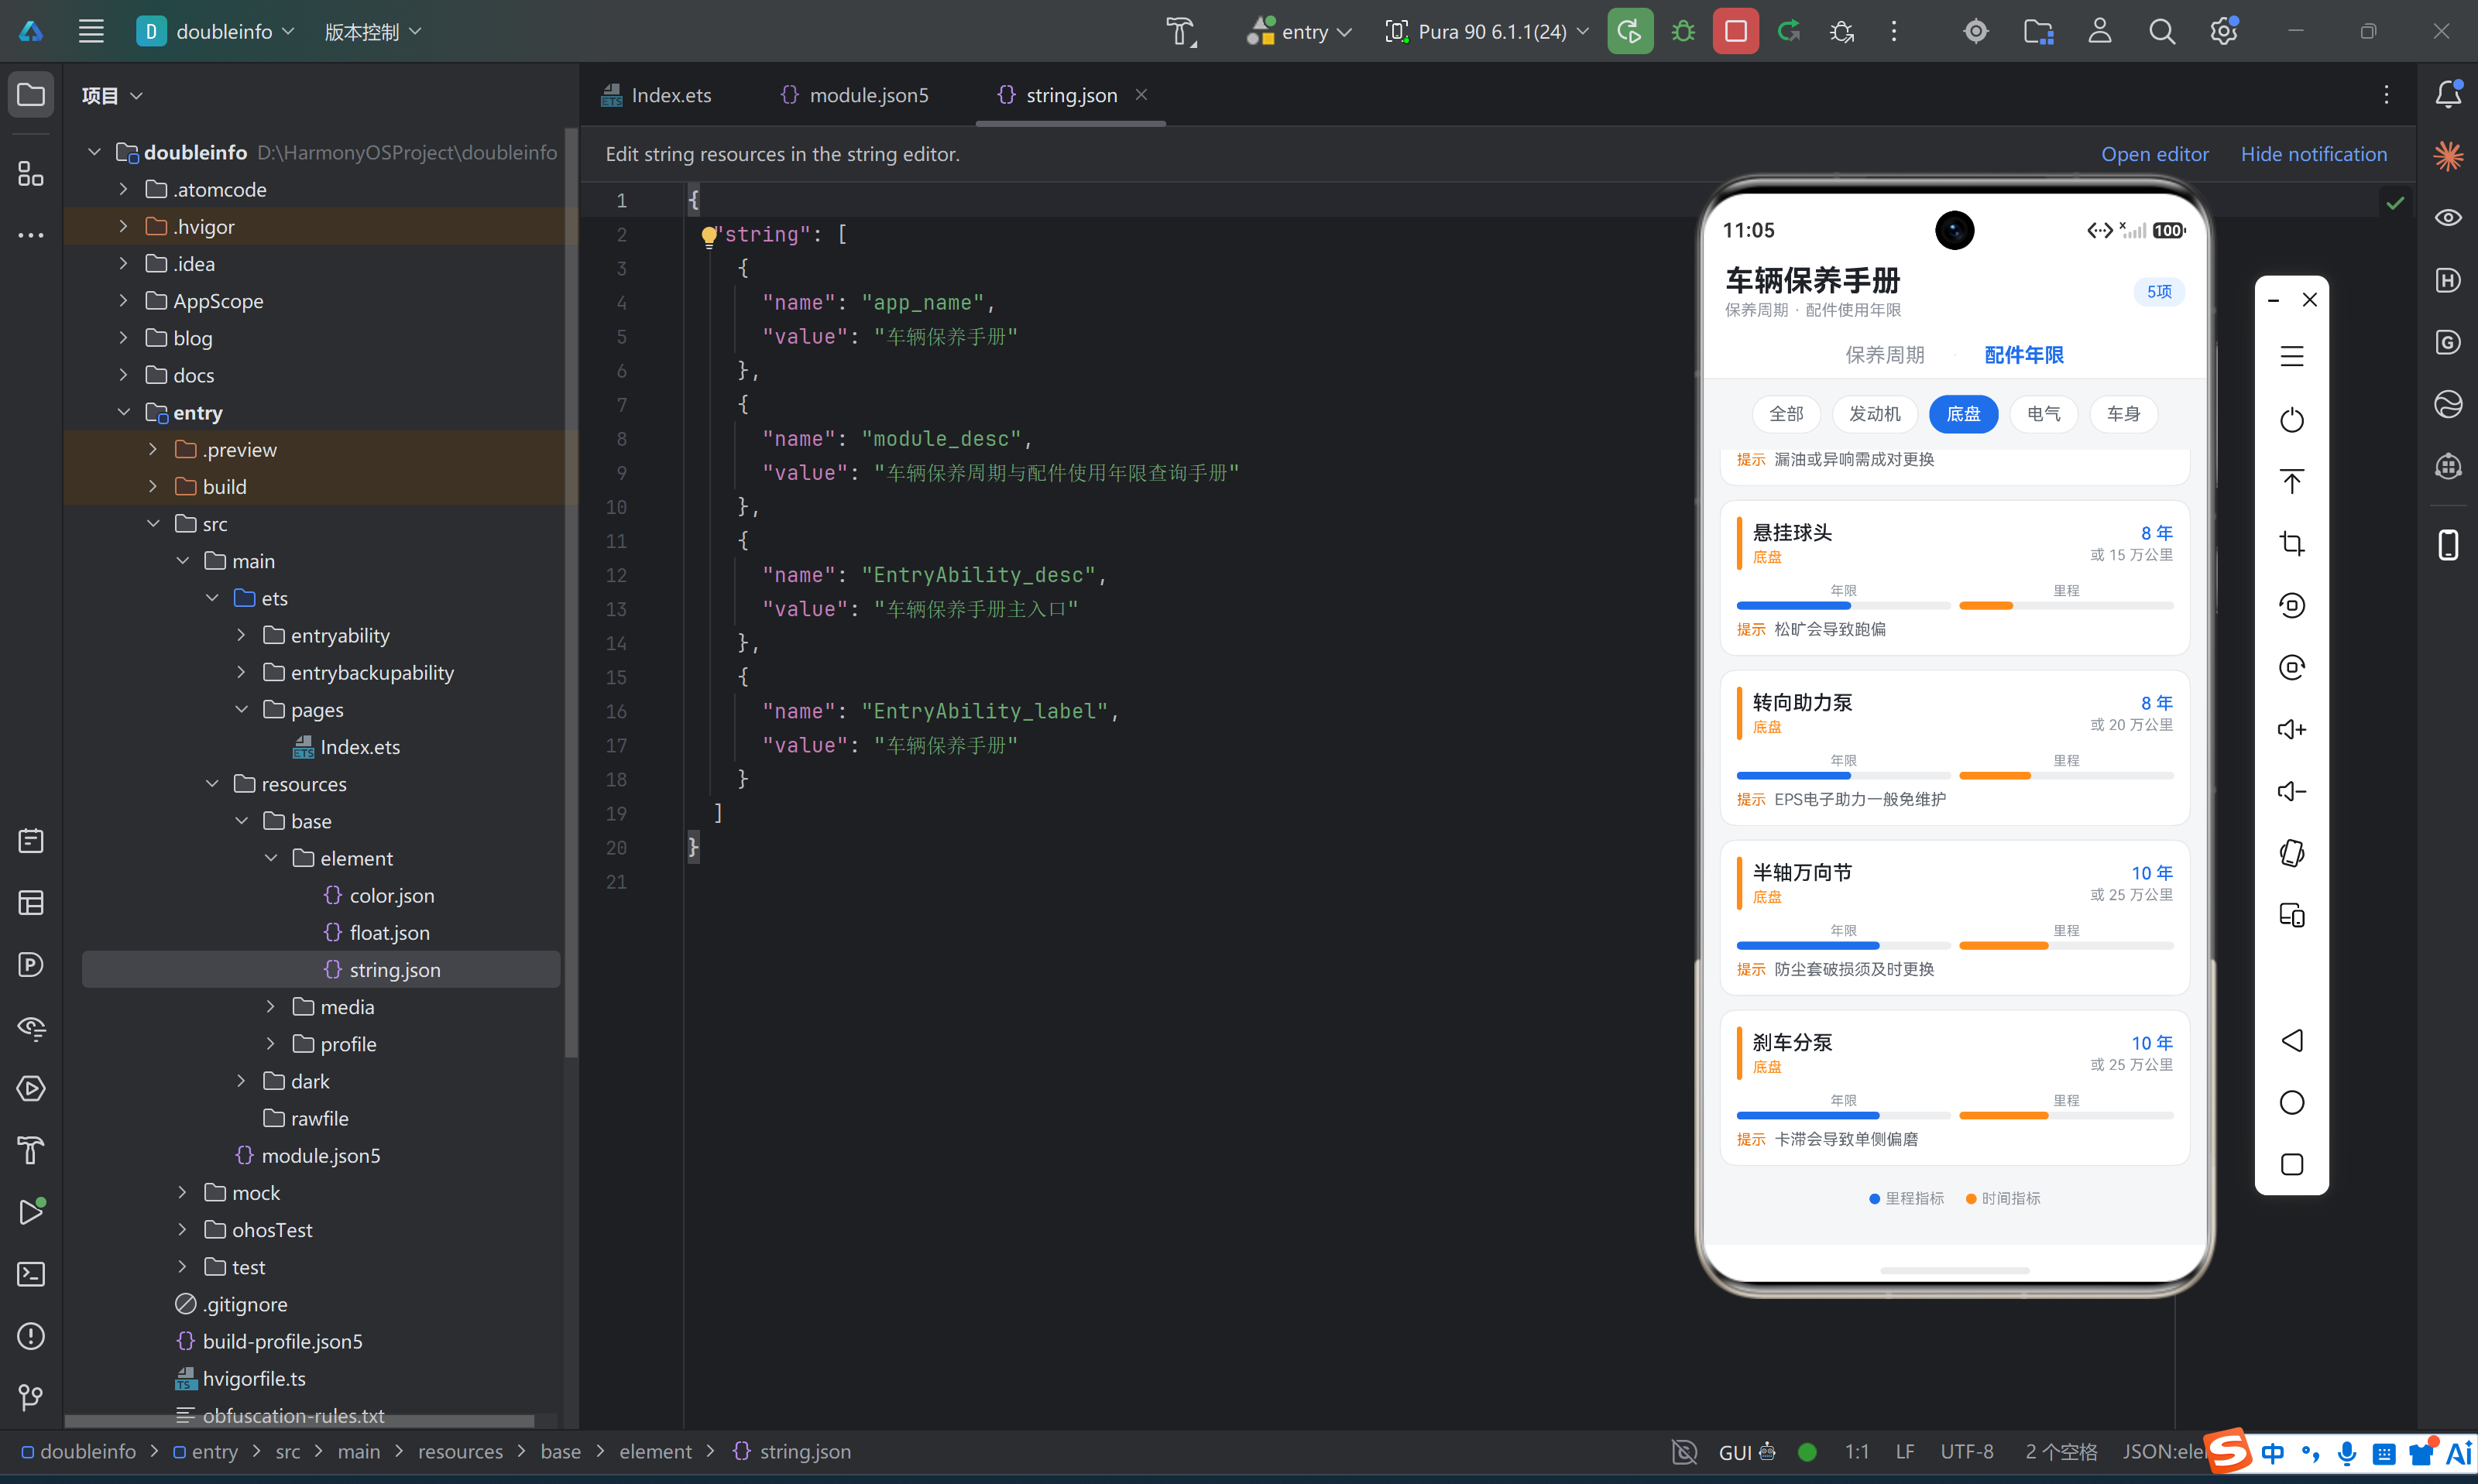The width and height of the screenshot is (2478, 1484).
Task: Switch to 保养周期 tab in phone app
Action: [x=1885, y=355]
